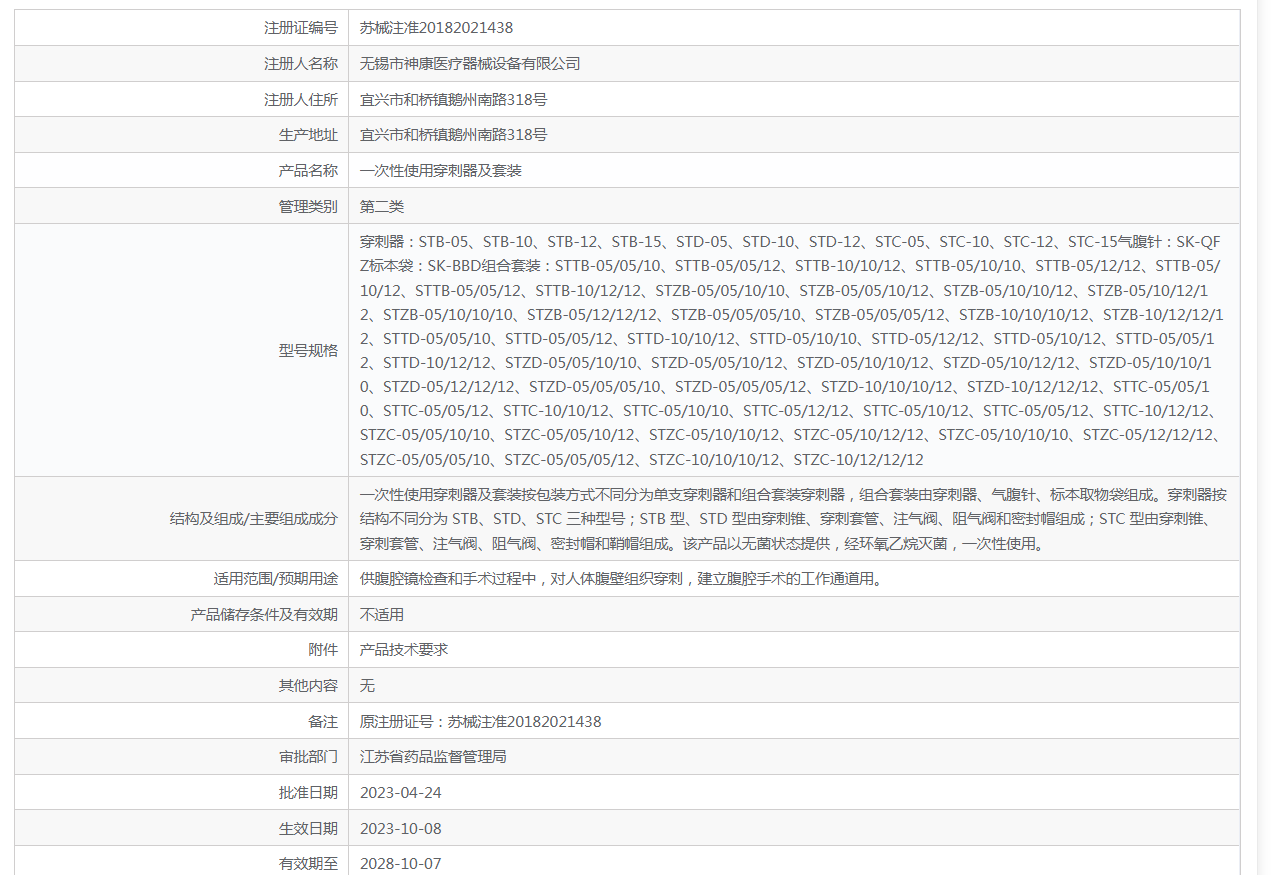Click the structure description paragraph
The height and width of the screenshot is (875, 1279).
pyautogui.click(x=794, y=519)
